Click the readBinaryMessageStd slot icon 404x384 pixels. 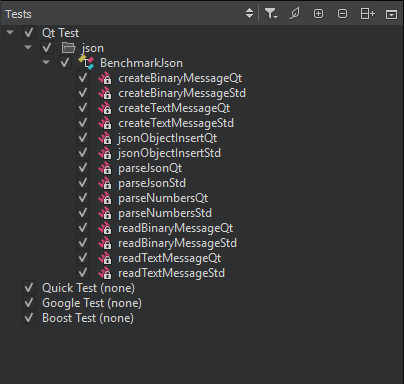point(105,243)
